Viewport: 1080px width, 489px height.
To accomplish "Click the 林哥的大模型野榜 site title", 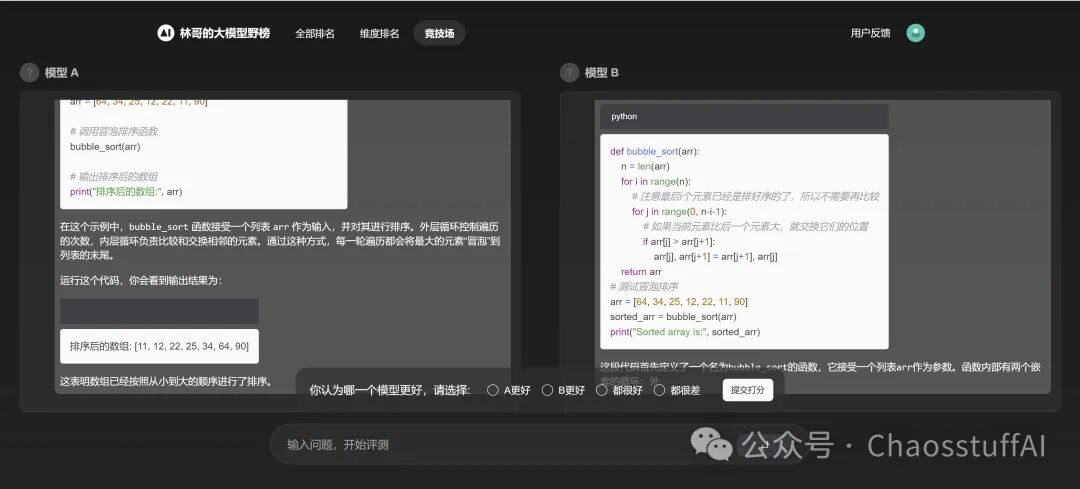I will pos(225,33).
